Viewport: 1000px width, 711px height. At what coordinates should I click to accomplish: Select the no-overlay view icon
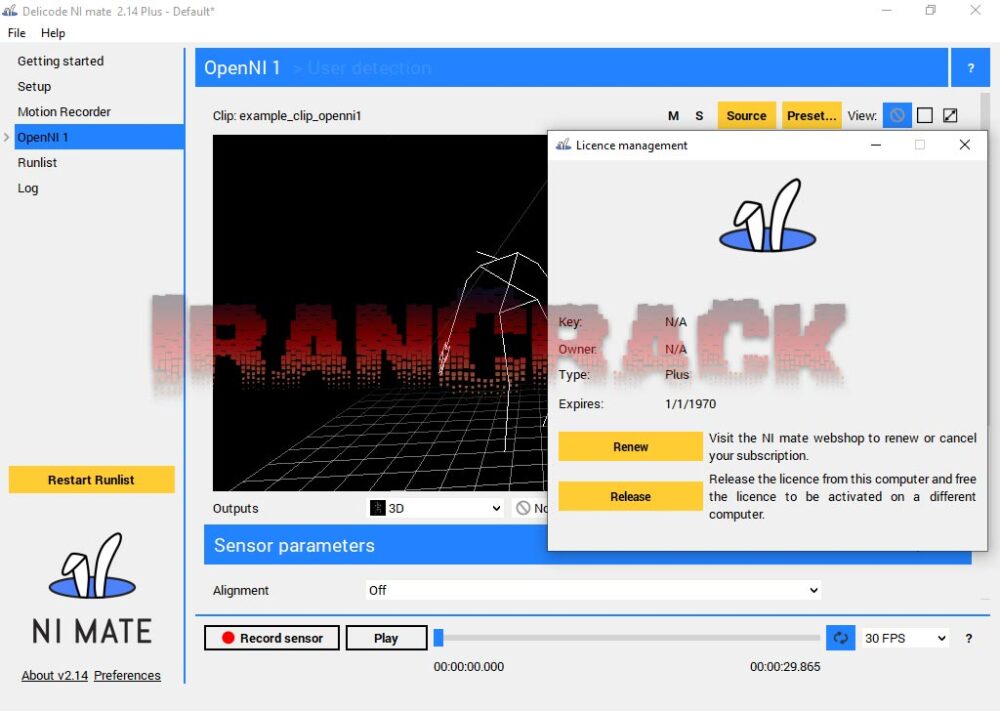coord(897,116)
